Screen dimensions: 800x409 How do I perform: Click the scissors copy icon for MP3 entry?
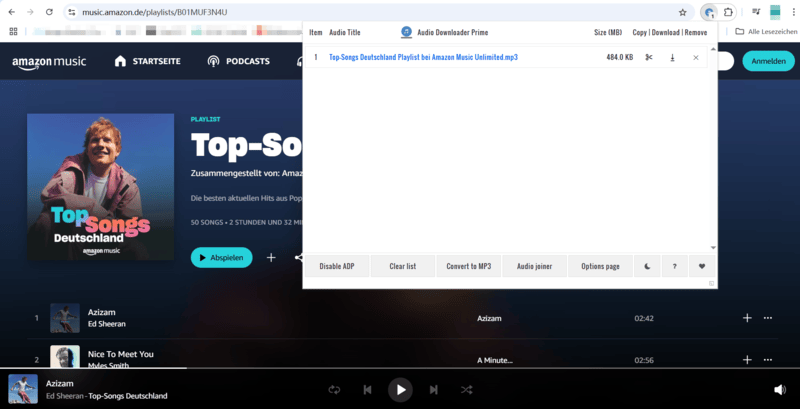click(648, 57)
